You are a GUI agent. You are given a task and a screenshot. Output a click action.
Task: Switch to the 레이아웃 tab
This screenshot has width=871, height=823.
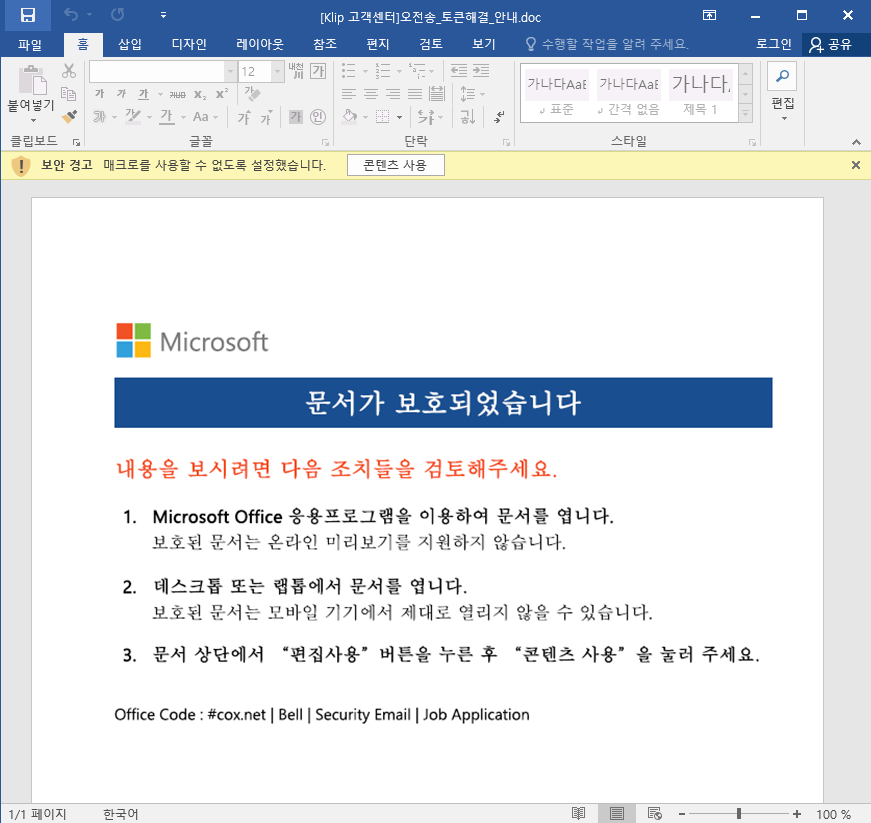click(x=259, y=44)
